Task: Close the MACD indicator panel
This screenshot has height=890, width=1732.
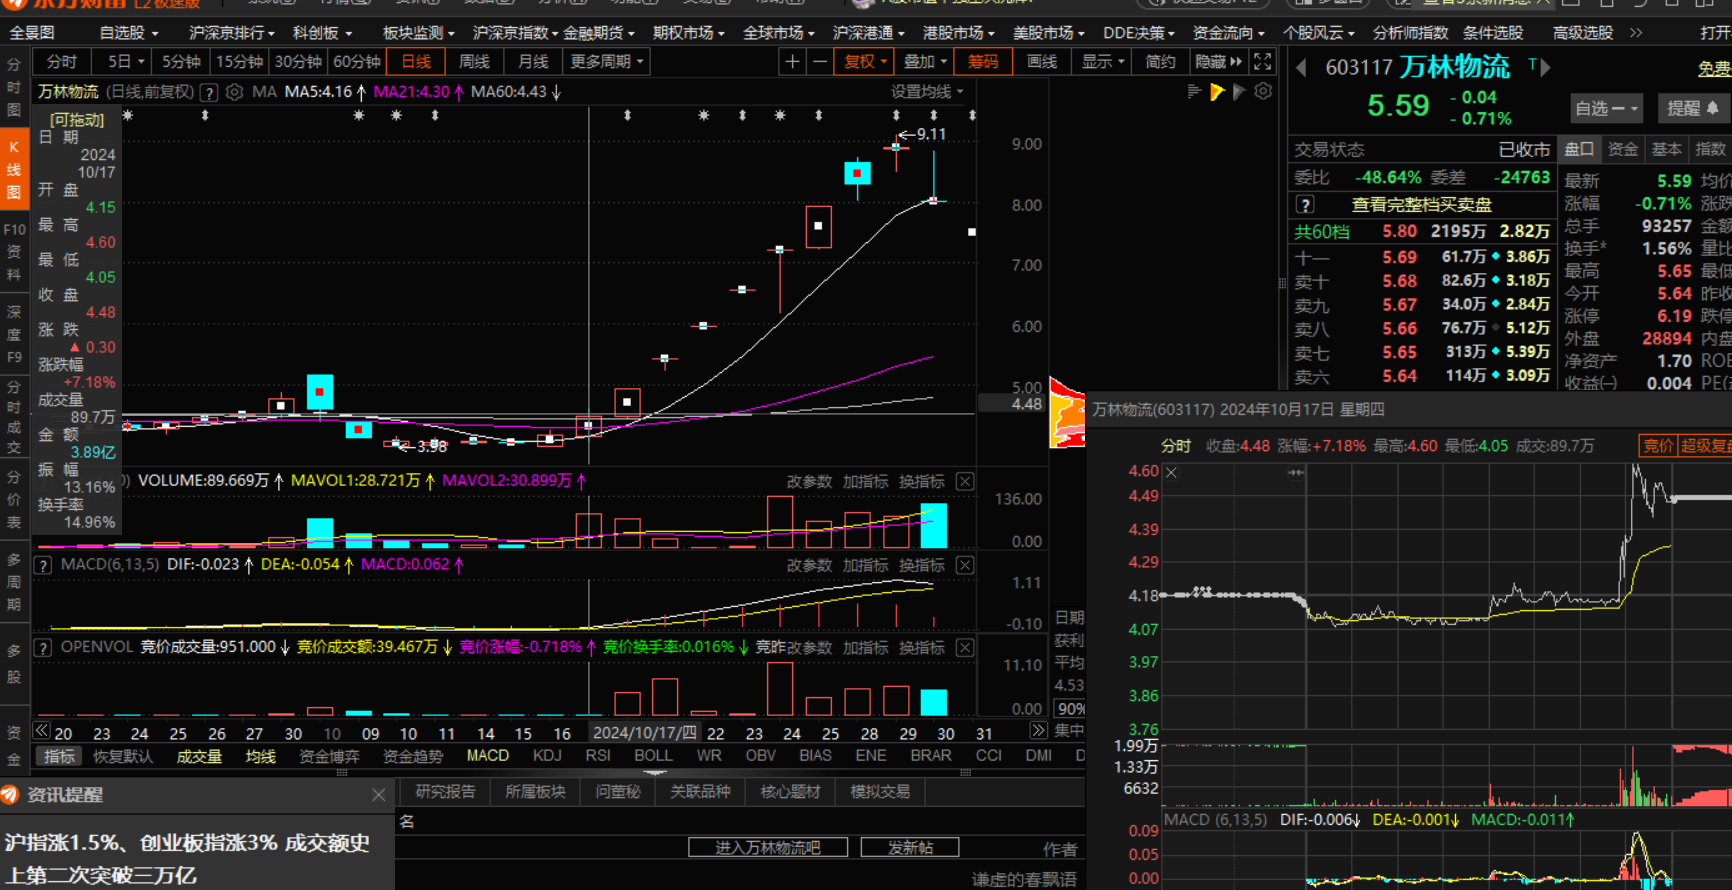Action: point(965,565)
